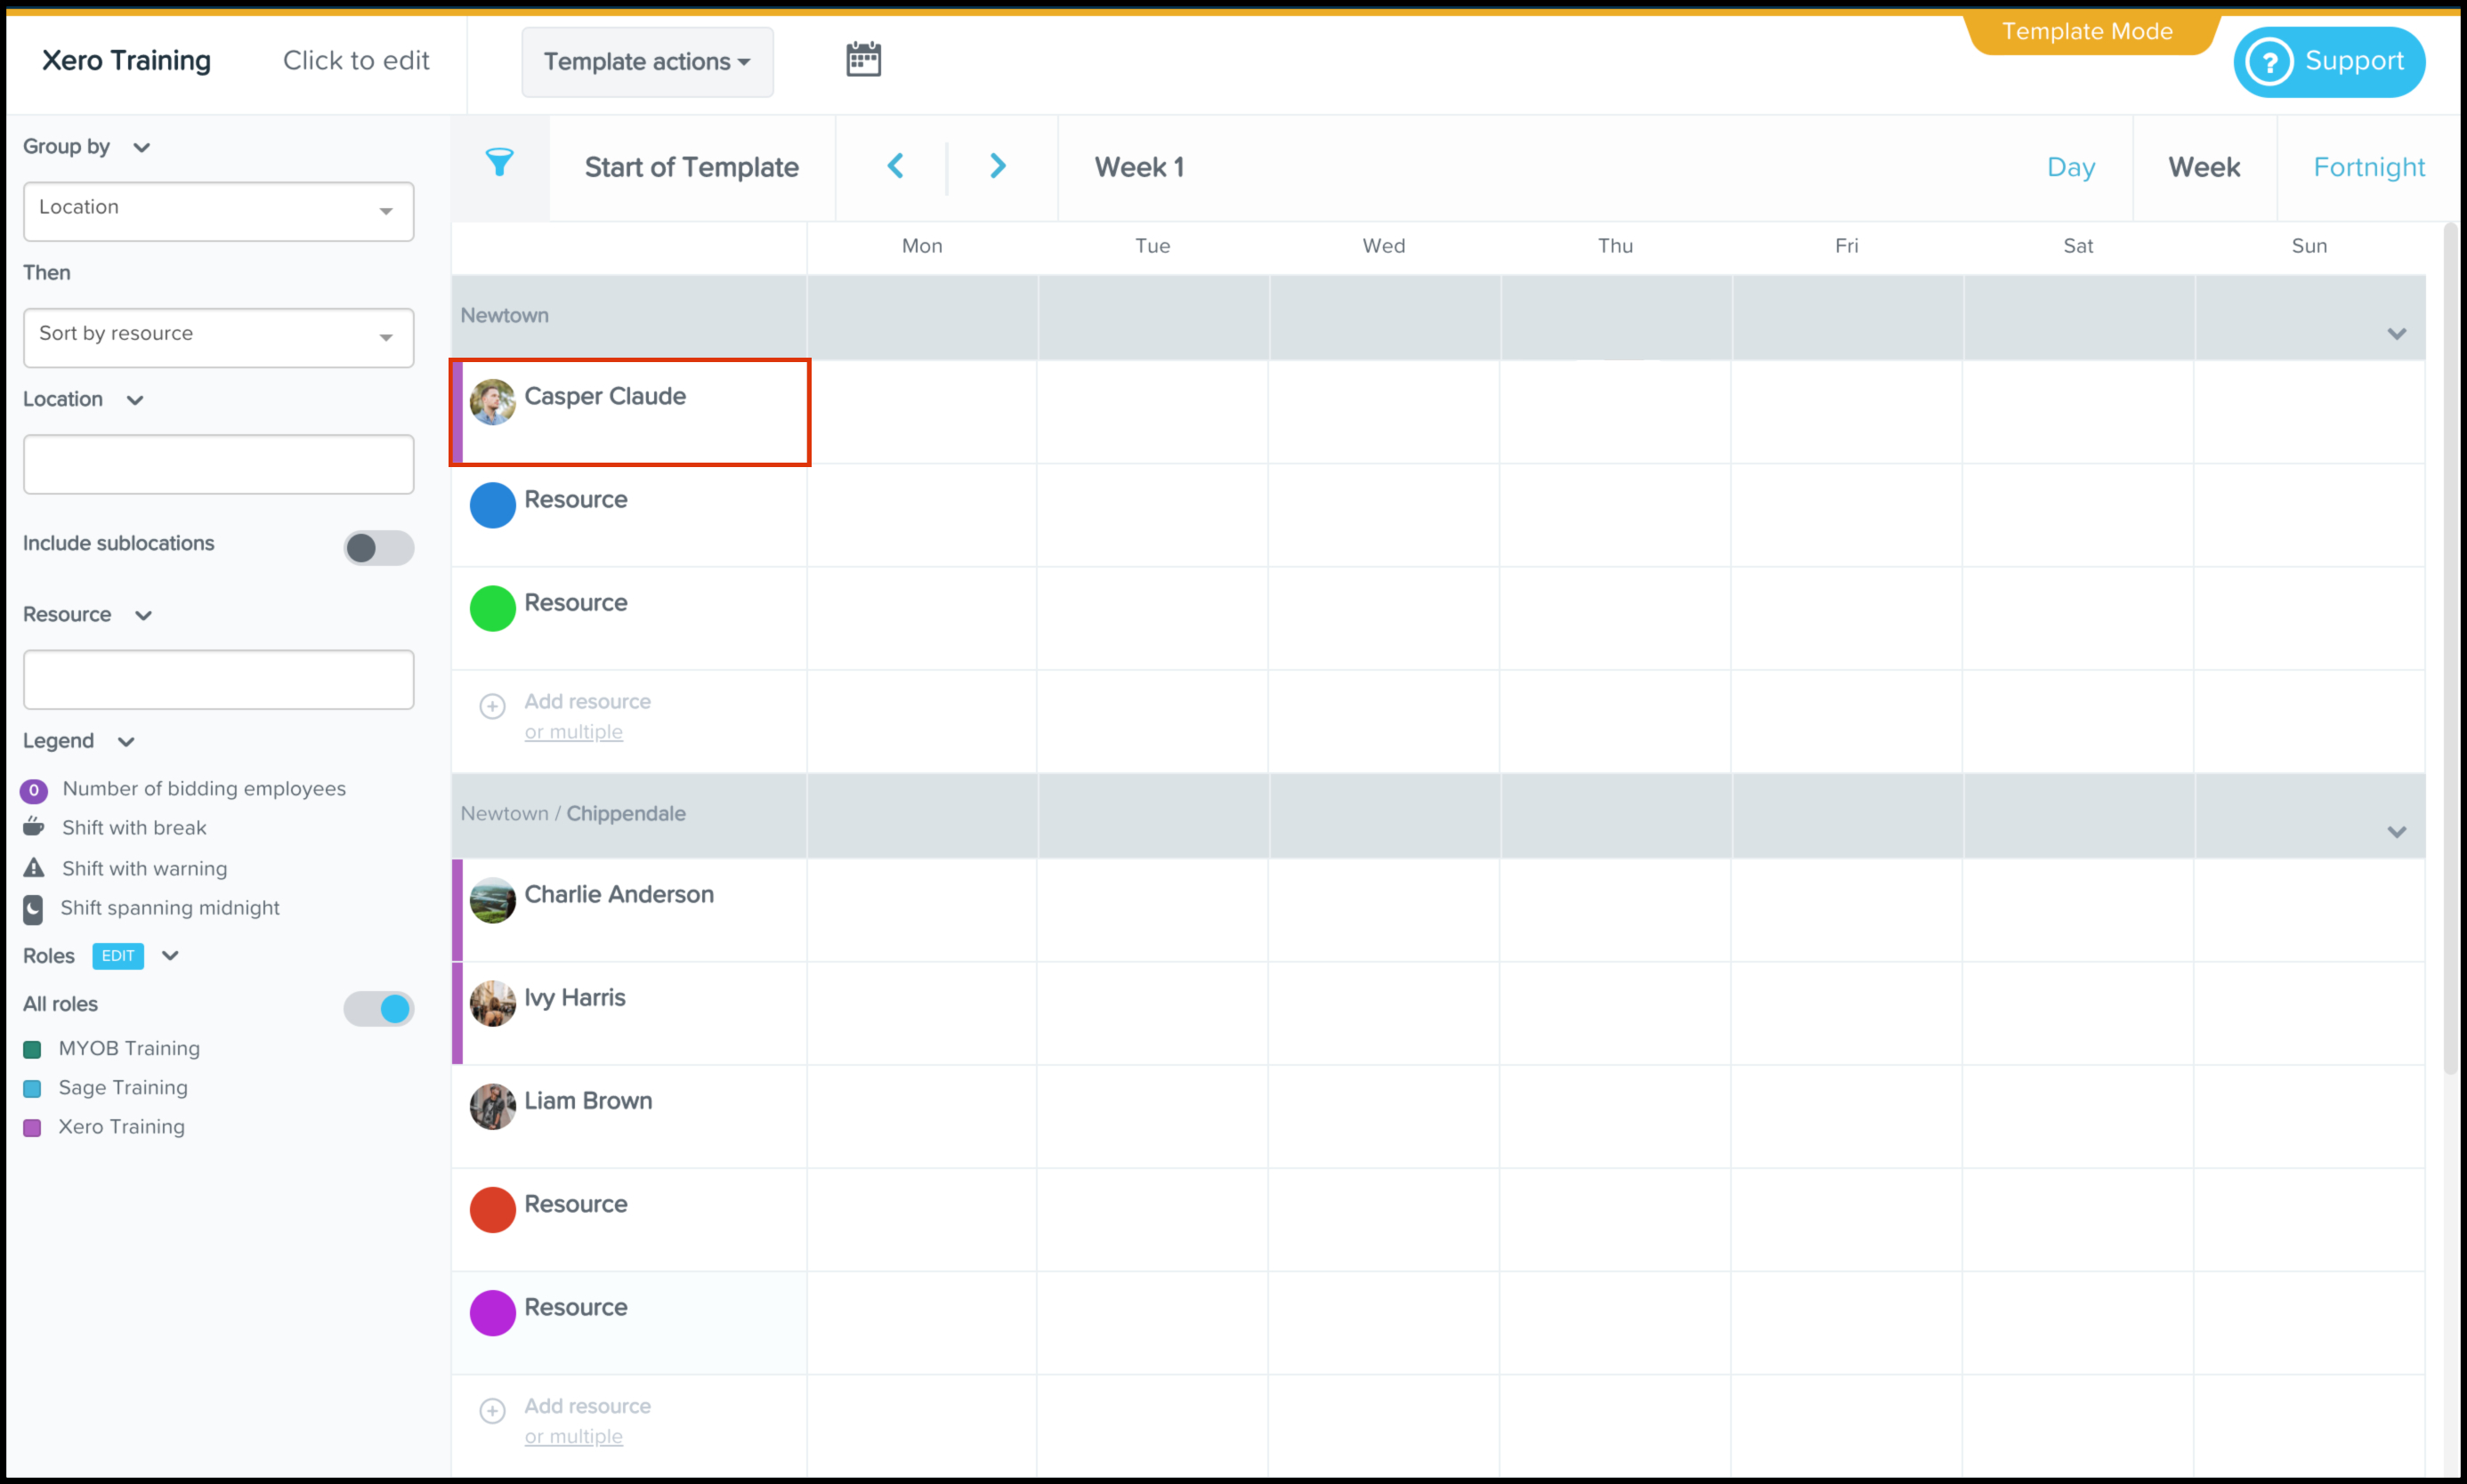The height and width of the screenshot is (1484, 2467).
Task: Switch to Day view tab
Action: [2070, 167]
